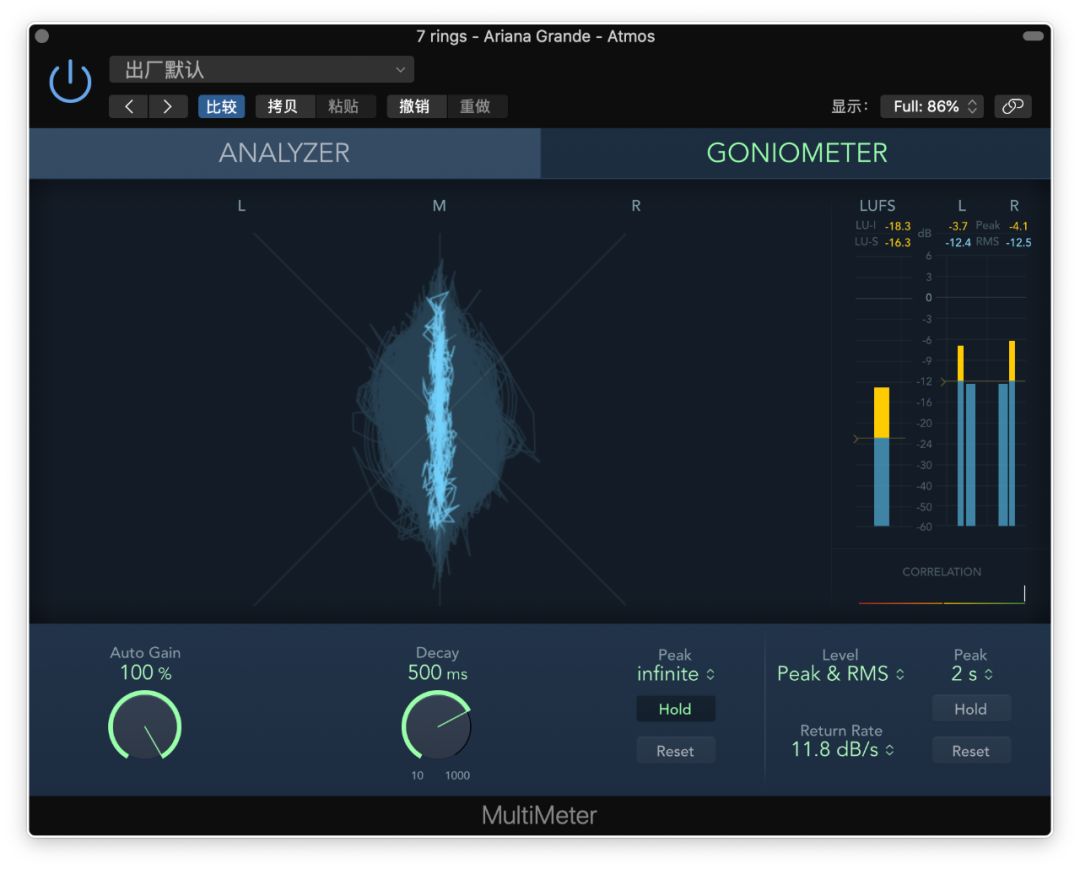Open the Return Rate 11.8 dB/s selector
Image resolution: width=1080 pixels, height=869 pixels.
click(840, 749)
